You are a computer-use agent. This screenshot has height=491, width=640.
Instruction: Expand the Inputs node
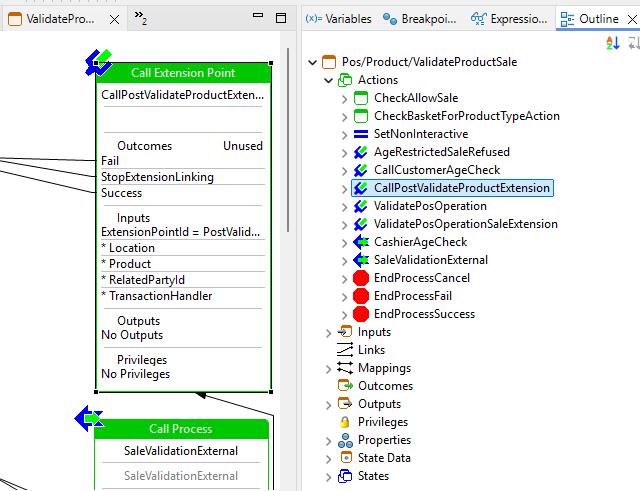tap(329, 333)
